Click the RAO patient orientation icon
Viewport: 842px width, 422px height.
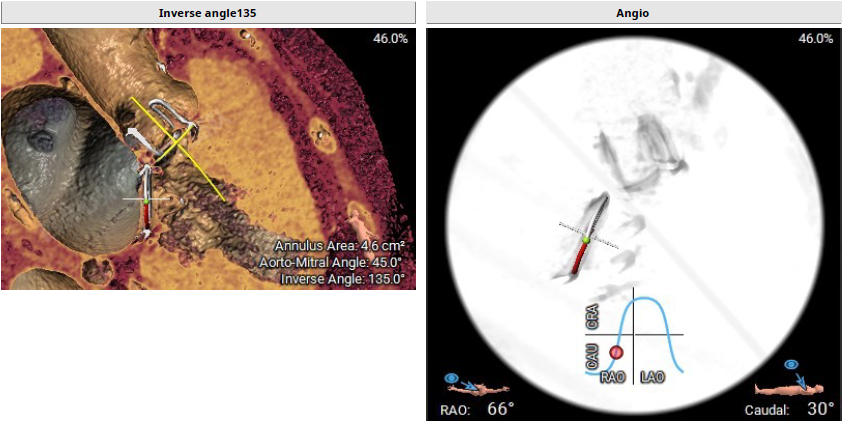(x=477, y=383)
